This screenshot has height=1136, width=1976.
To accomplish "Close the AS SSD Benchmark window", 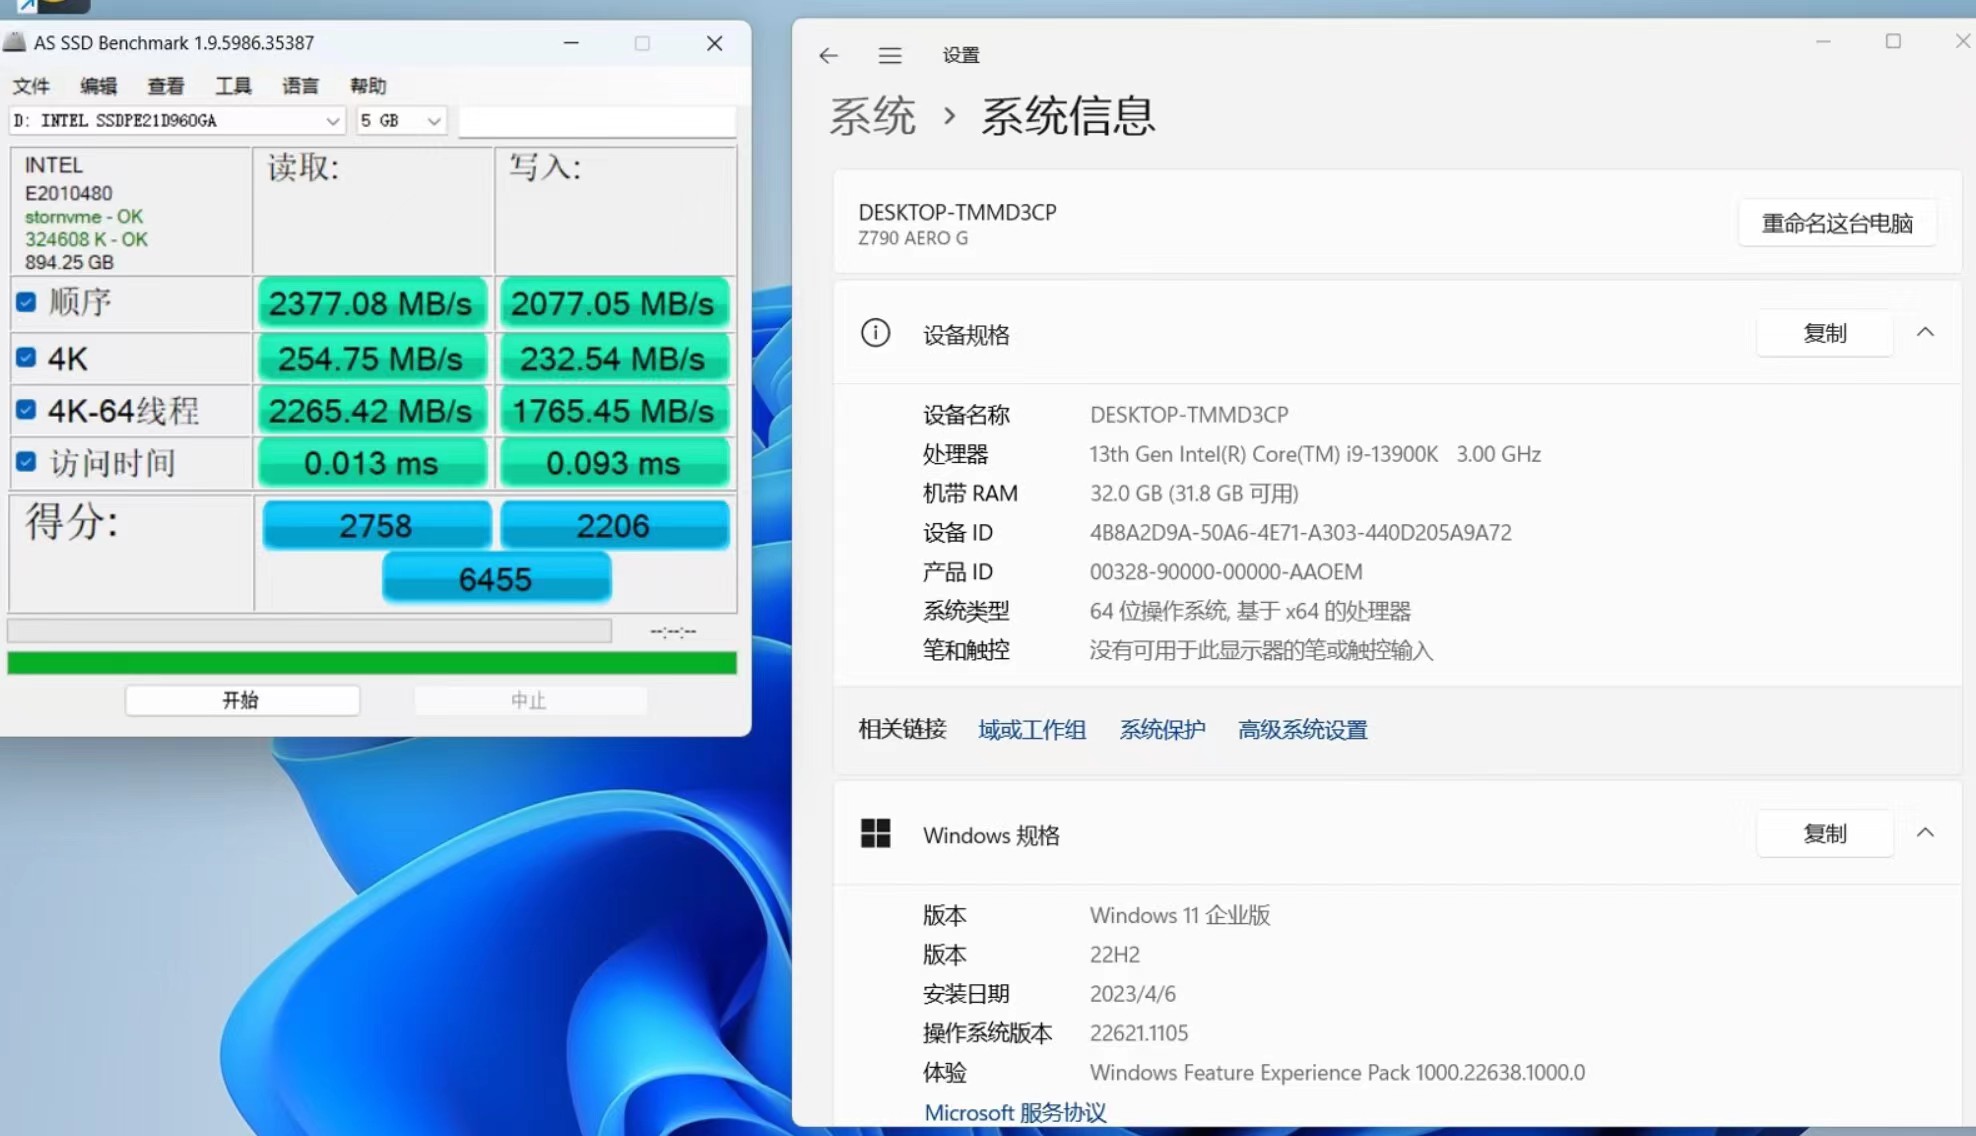I will point(714,43).
